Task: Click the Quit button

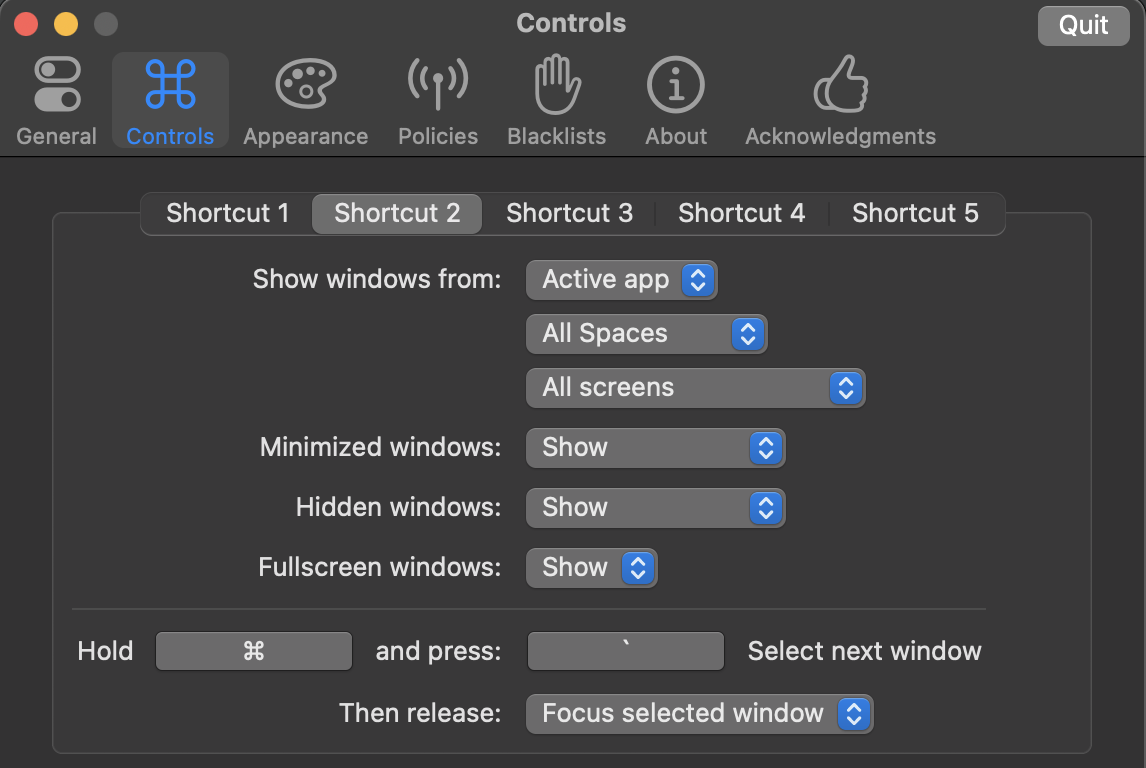Action: coord(1083,26)
